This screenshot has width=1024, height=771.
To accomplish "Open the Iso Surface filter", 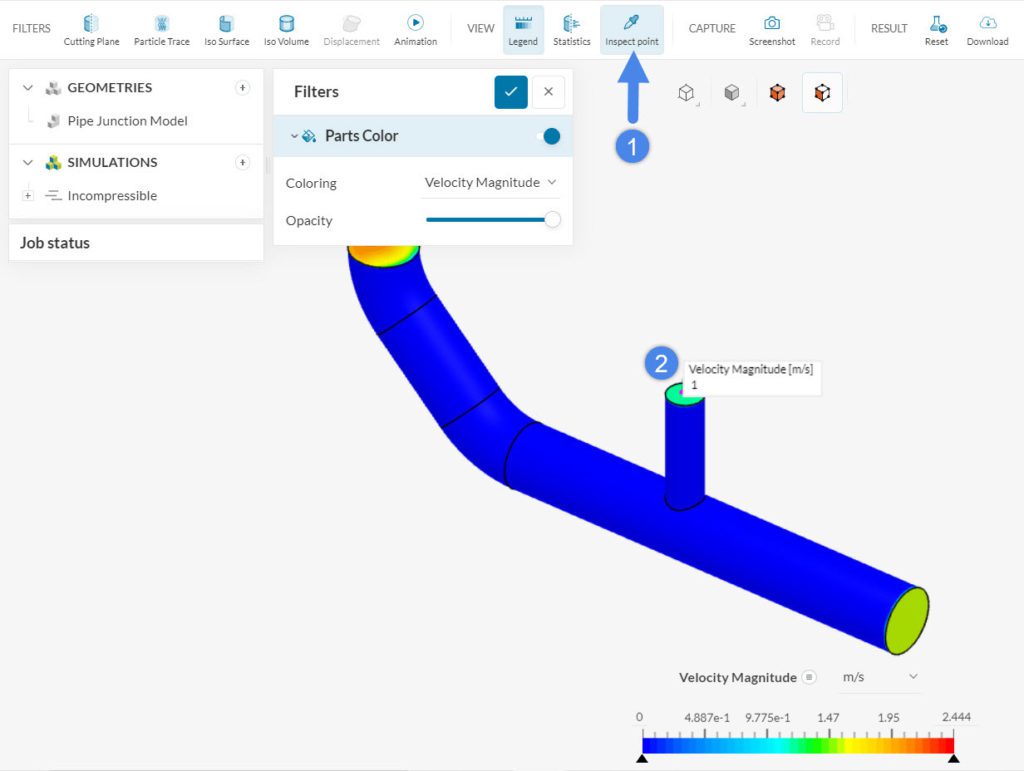I will 226,27.
